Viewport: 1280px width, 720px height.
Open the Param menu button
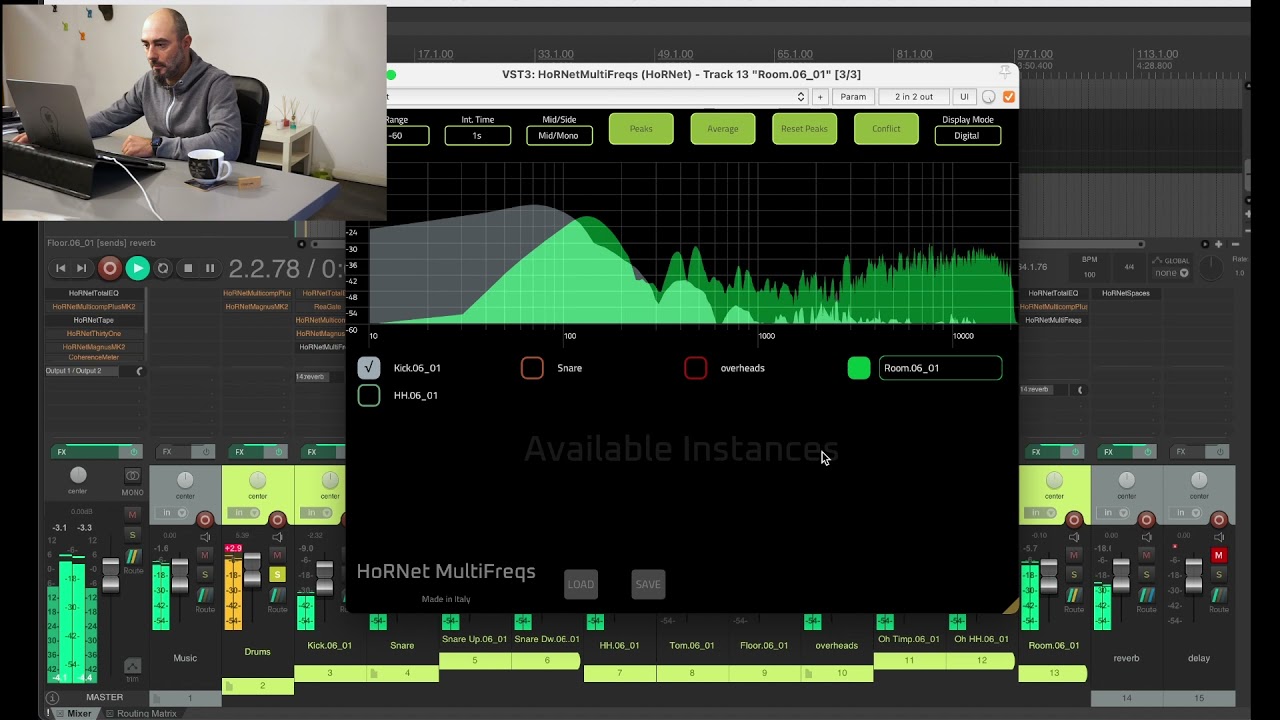853,97
